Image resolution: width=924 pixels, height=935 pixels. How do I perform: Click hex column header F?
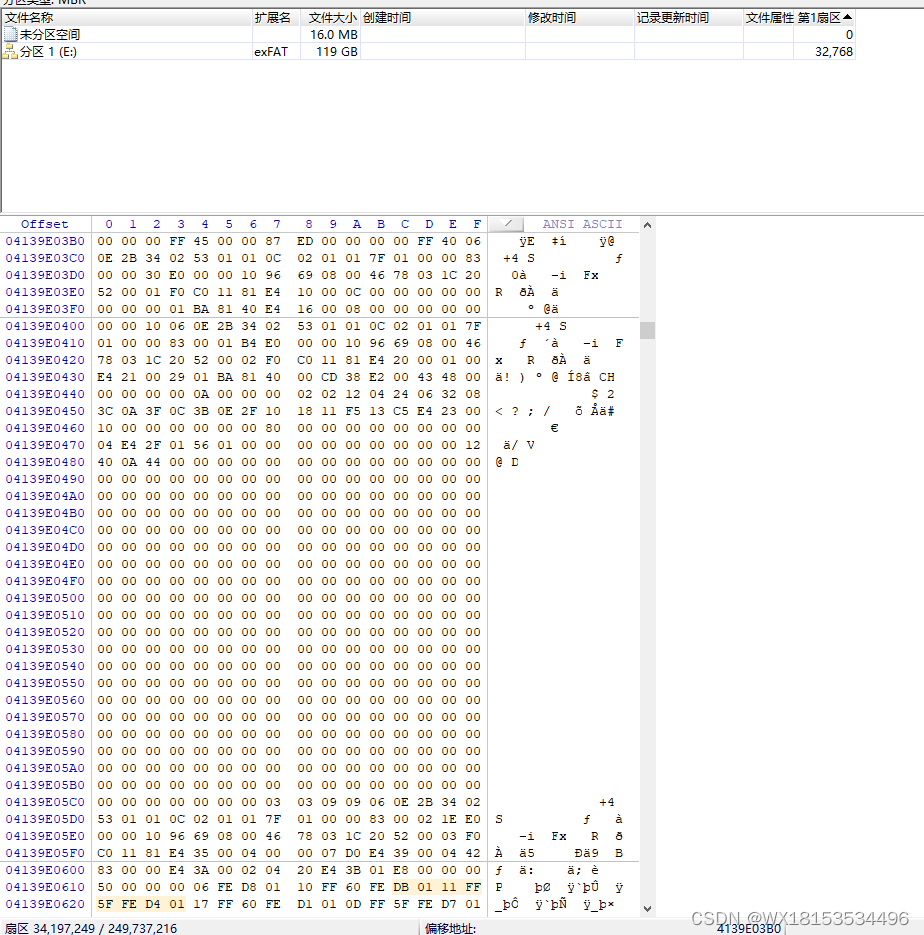(x=477, y=224)
